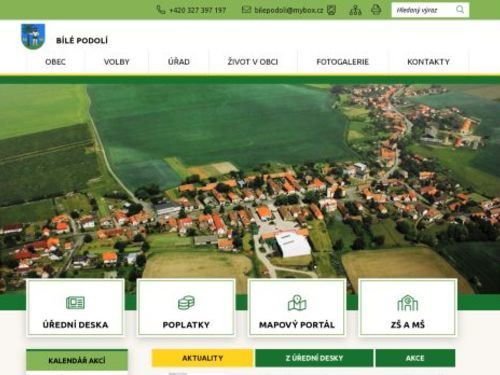Viewport: 500px width, 375px height.
Task: Open ŽIVOT V OBCI menu
Action: 253,62
